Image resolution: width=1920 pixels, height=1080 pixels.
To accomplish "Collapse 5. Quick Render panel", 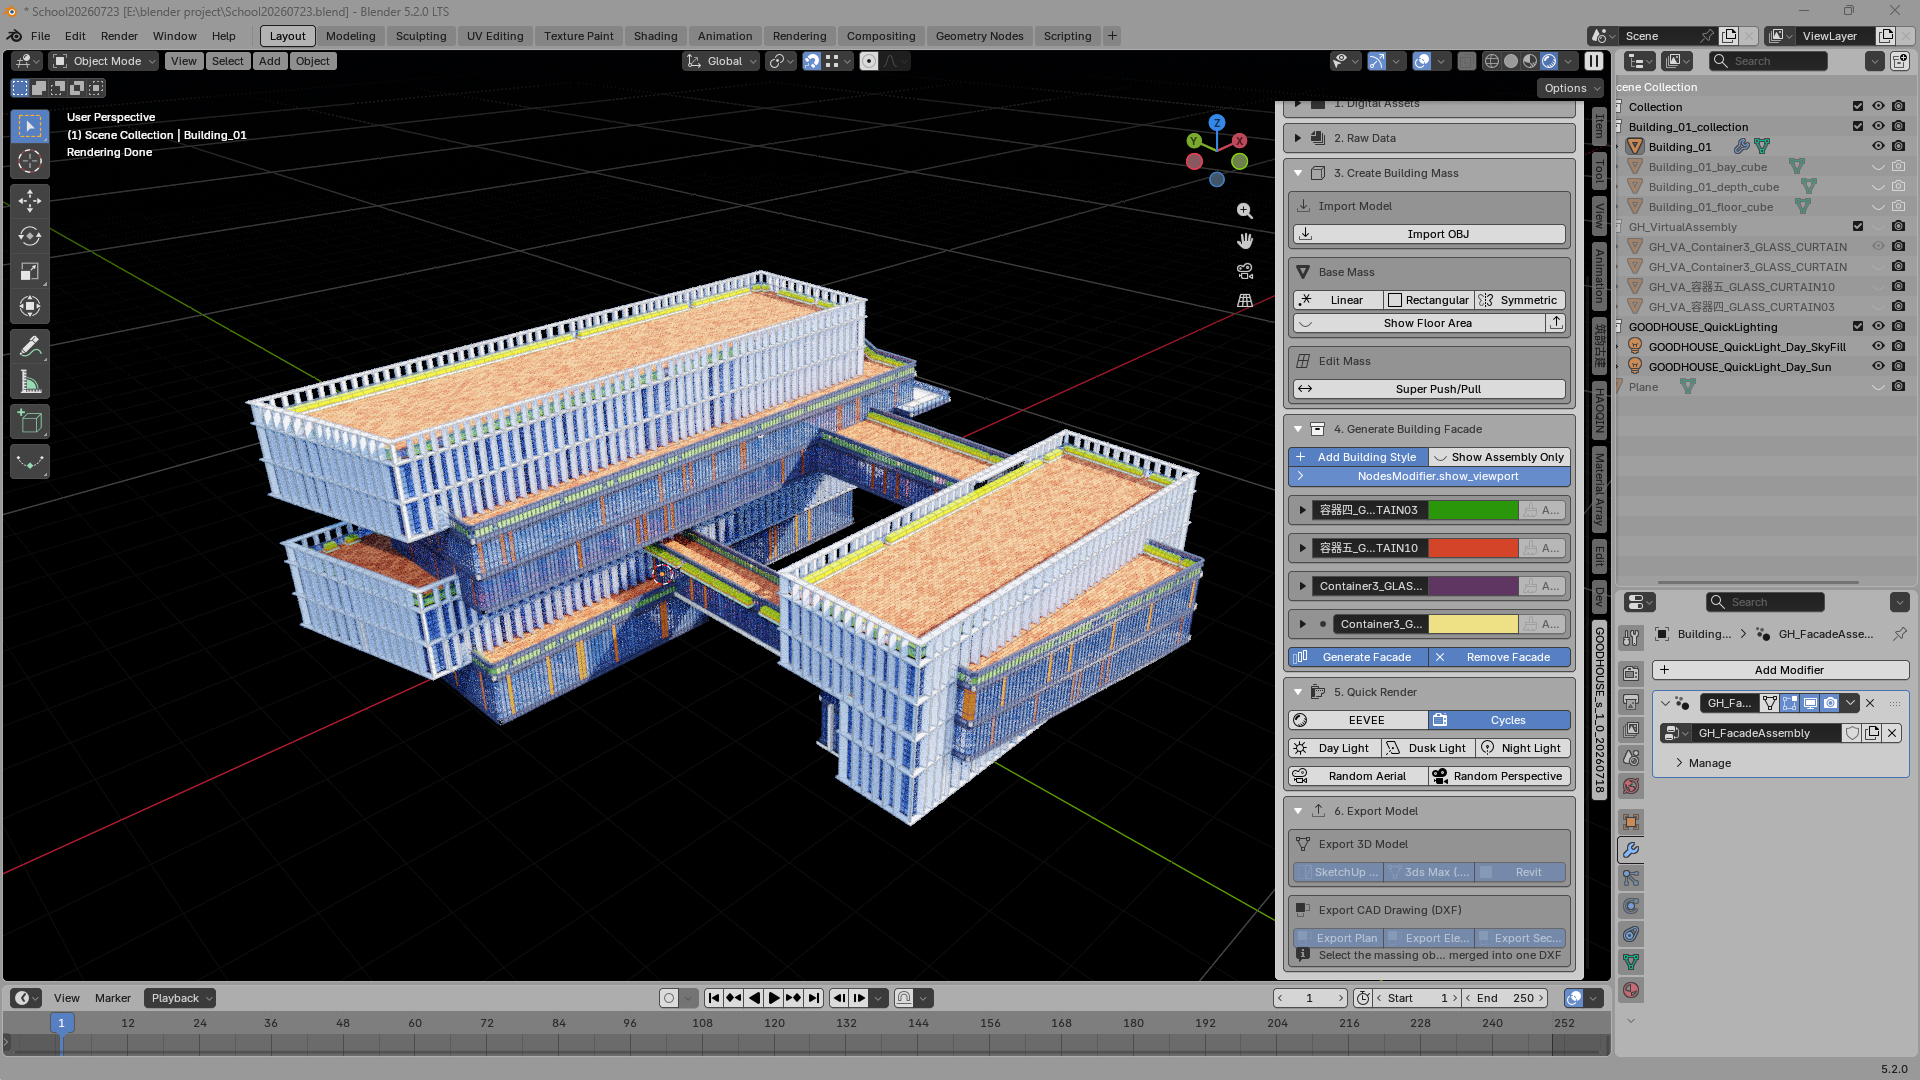I will pos(1298,692).
